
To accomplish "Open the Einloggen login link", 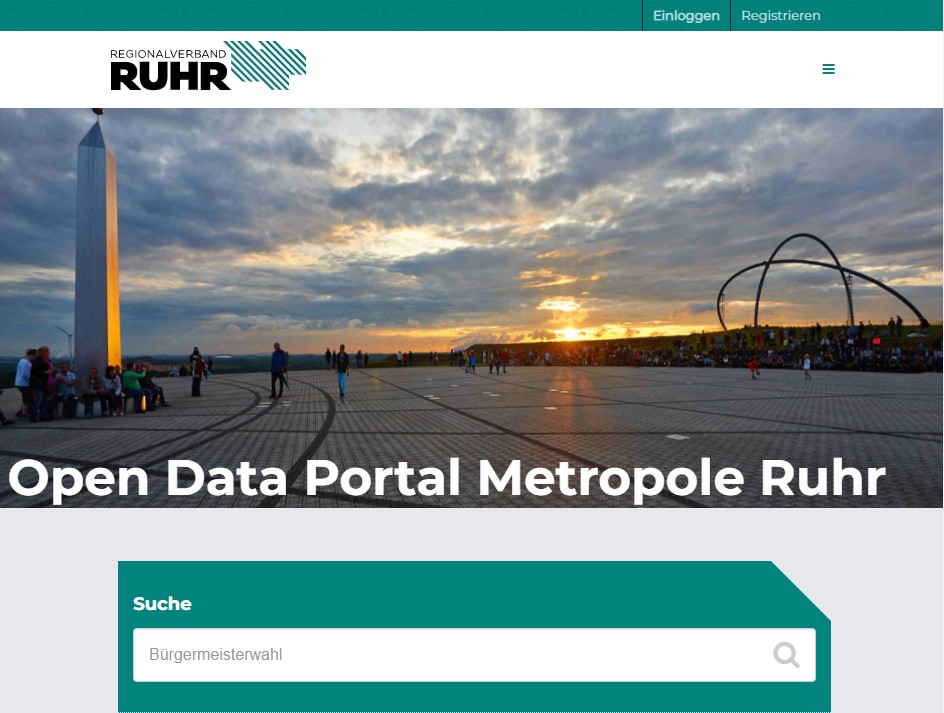I will tap(686, 16).
